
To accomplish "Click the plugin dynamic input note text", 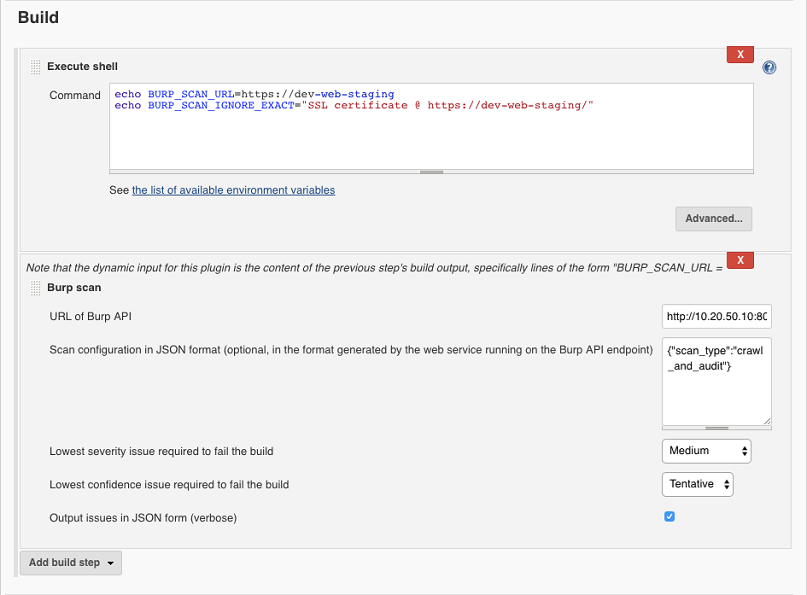I will 374,268.
